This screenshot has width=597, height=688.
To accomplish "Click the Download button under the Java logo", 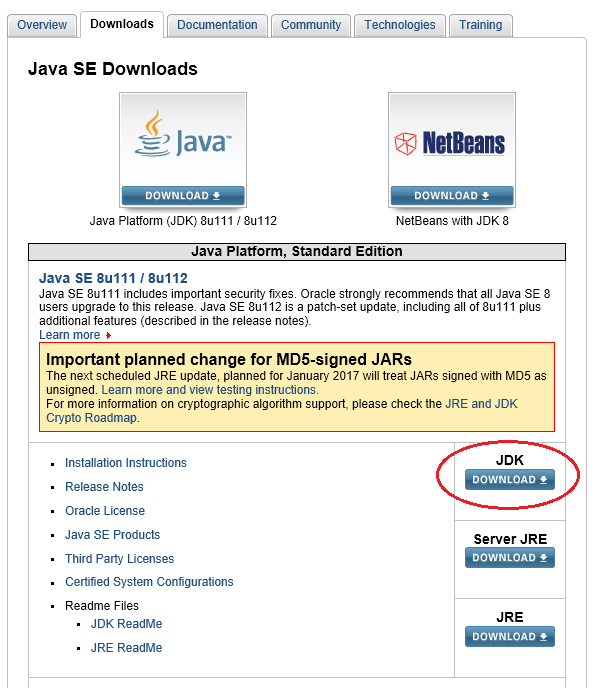I will tap(183, 196).
